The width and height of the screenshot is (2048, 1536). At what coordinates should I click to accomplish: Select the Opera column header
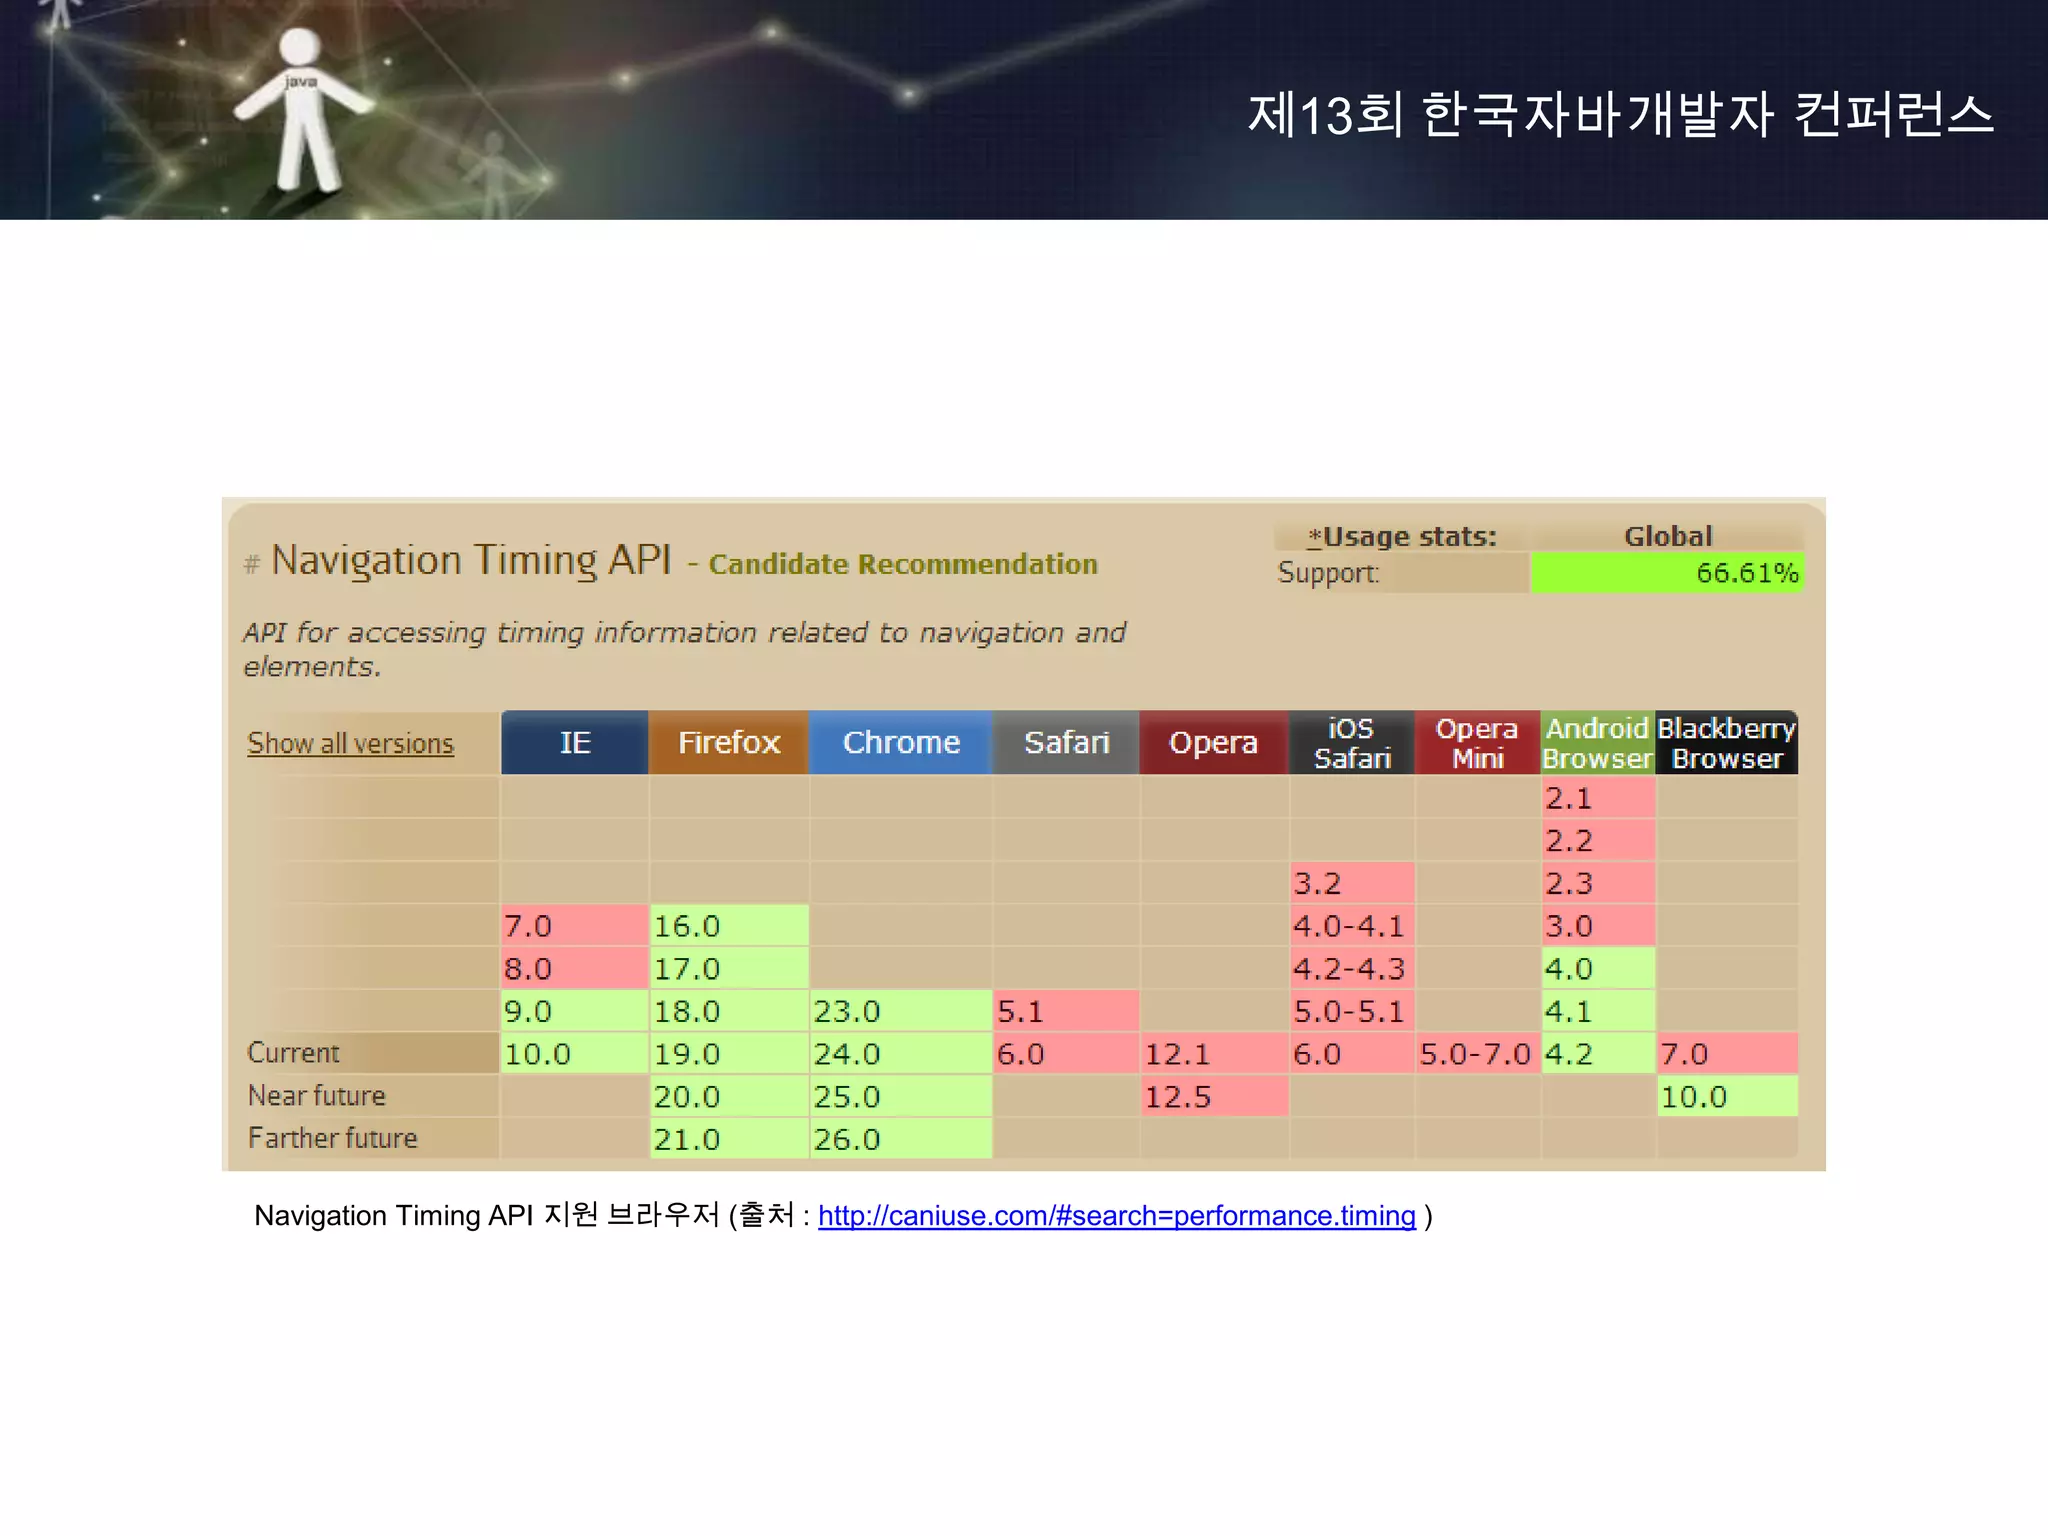click(1214, 743)
